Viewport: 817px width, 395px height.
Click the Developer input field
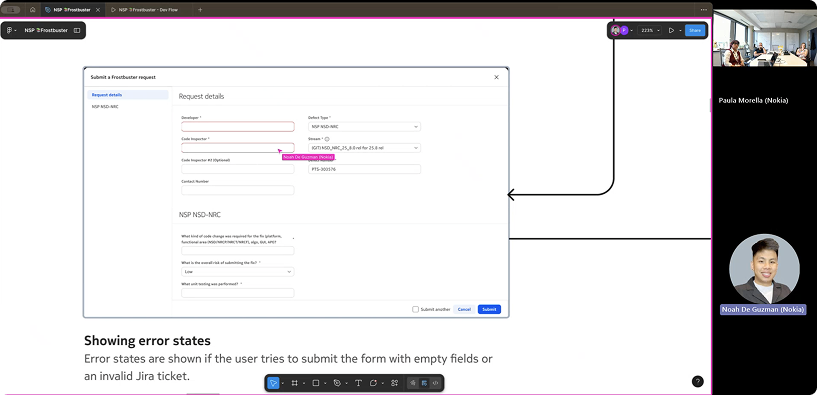238,127
